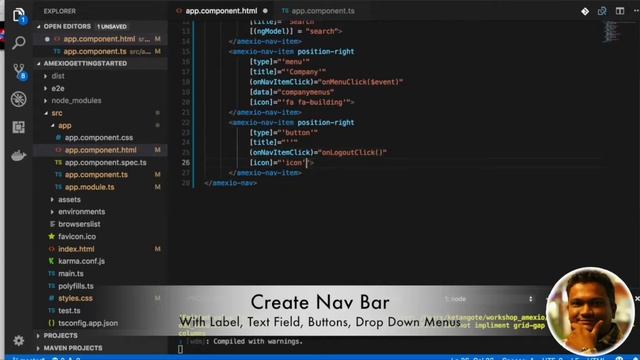Open app.module.ts file
The height and width of the screenshot is (360, 640).
[89, 187]
